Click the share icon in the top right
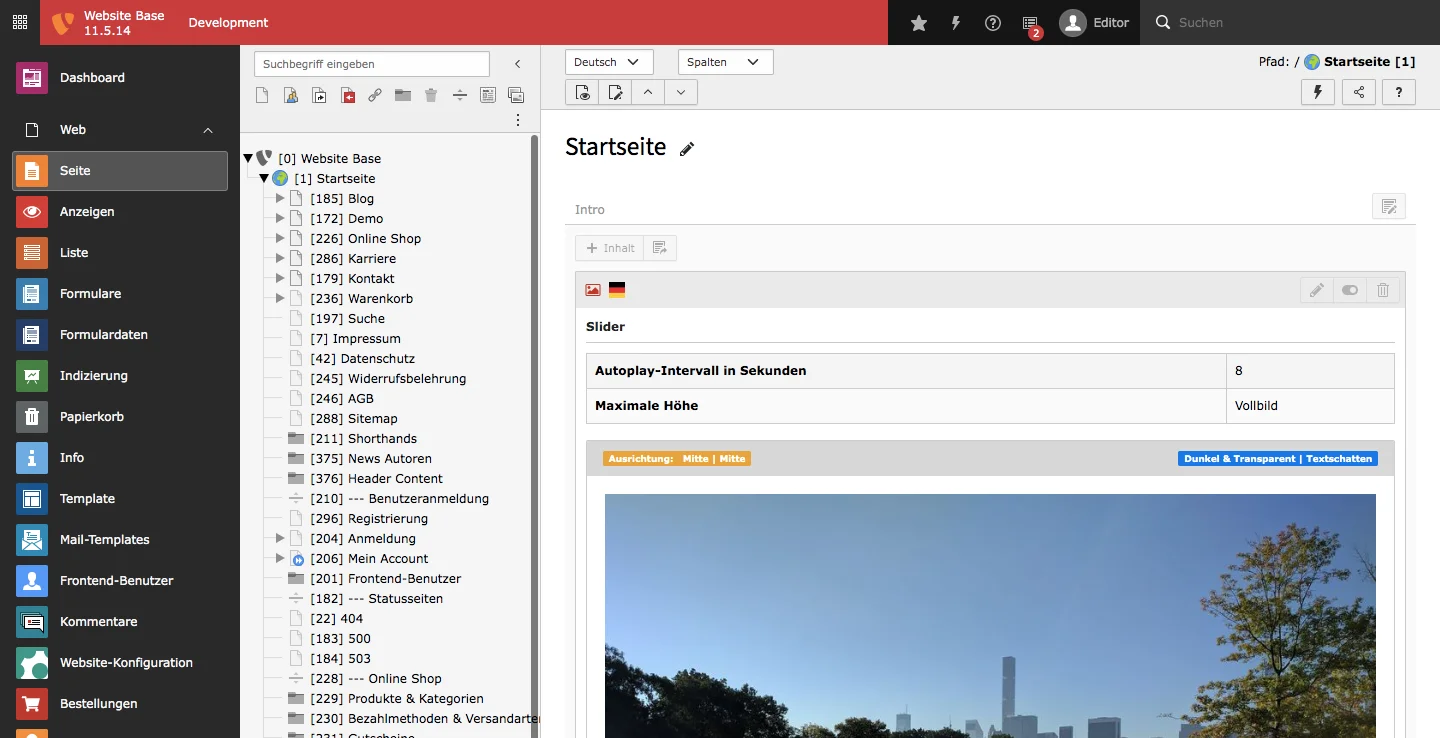 1358,92
